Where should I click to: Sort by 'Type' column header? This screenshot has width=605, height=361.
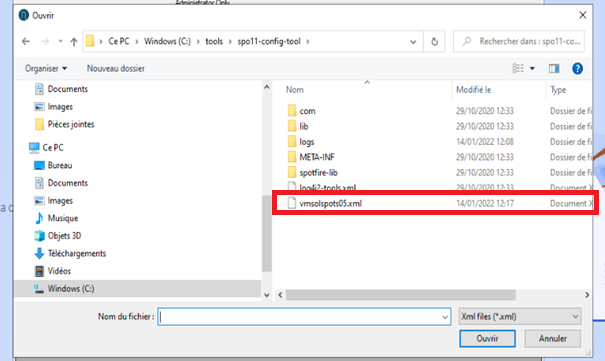[558, 90]
